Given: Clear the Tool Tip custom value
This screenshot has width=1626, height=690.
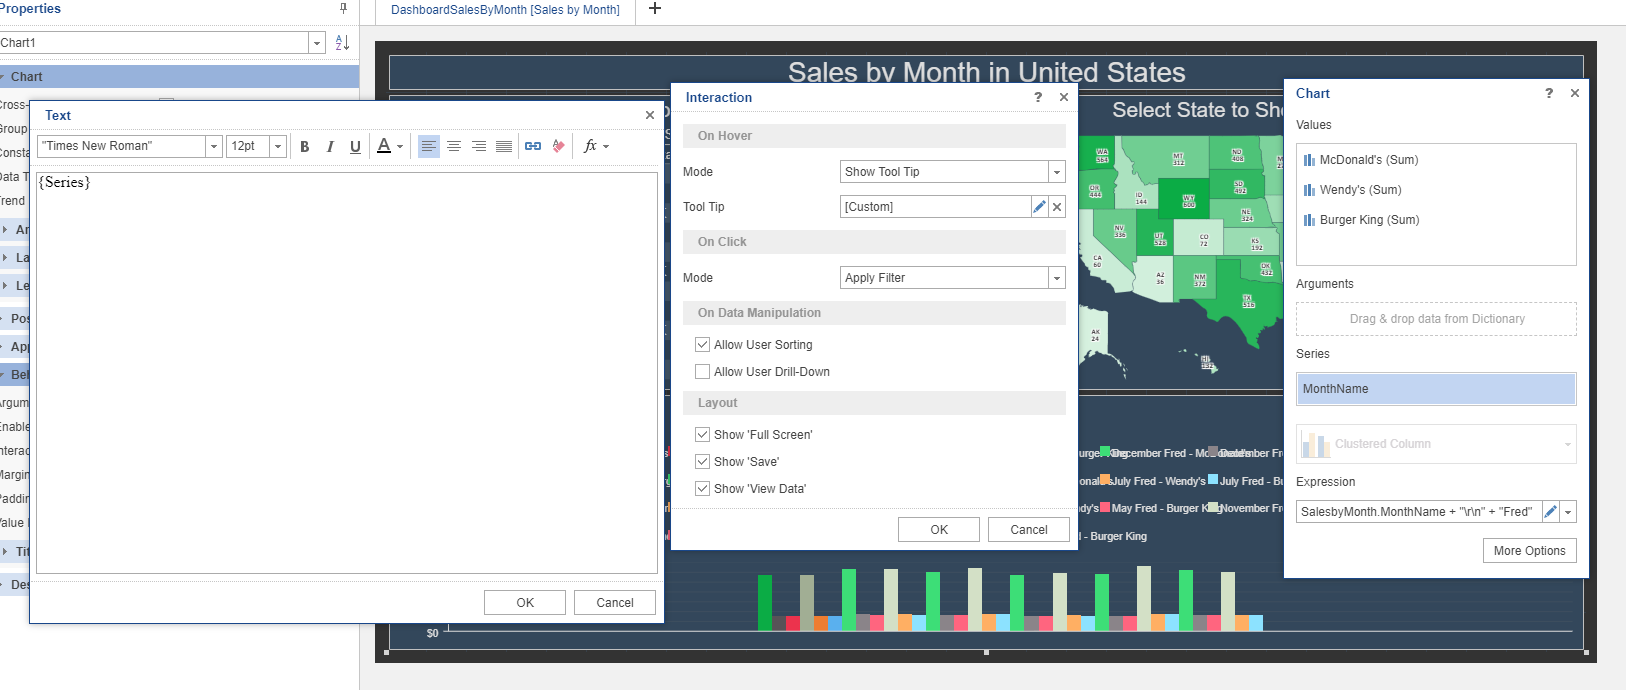Looking at the screenshot, I should pos(1057,207).
